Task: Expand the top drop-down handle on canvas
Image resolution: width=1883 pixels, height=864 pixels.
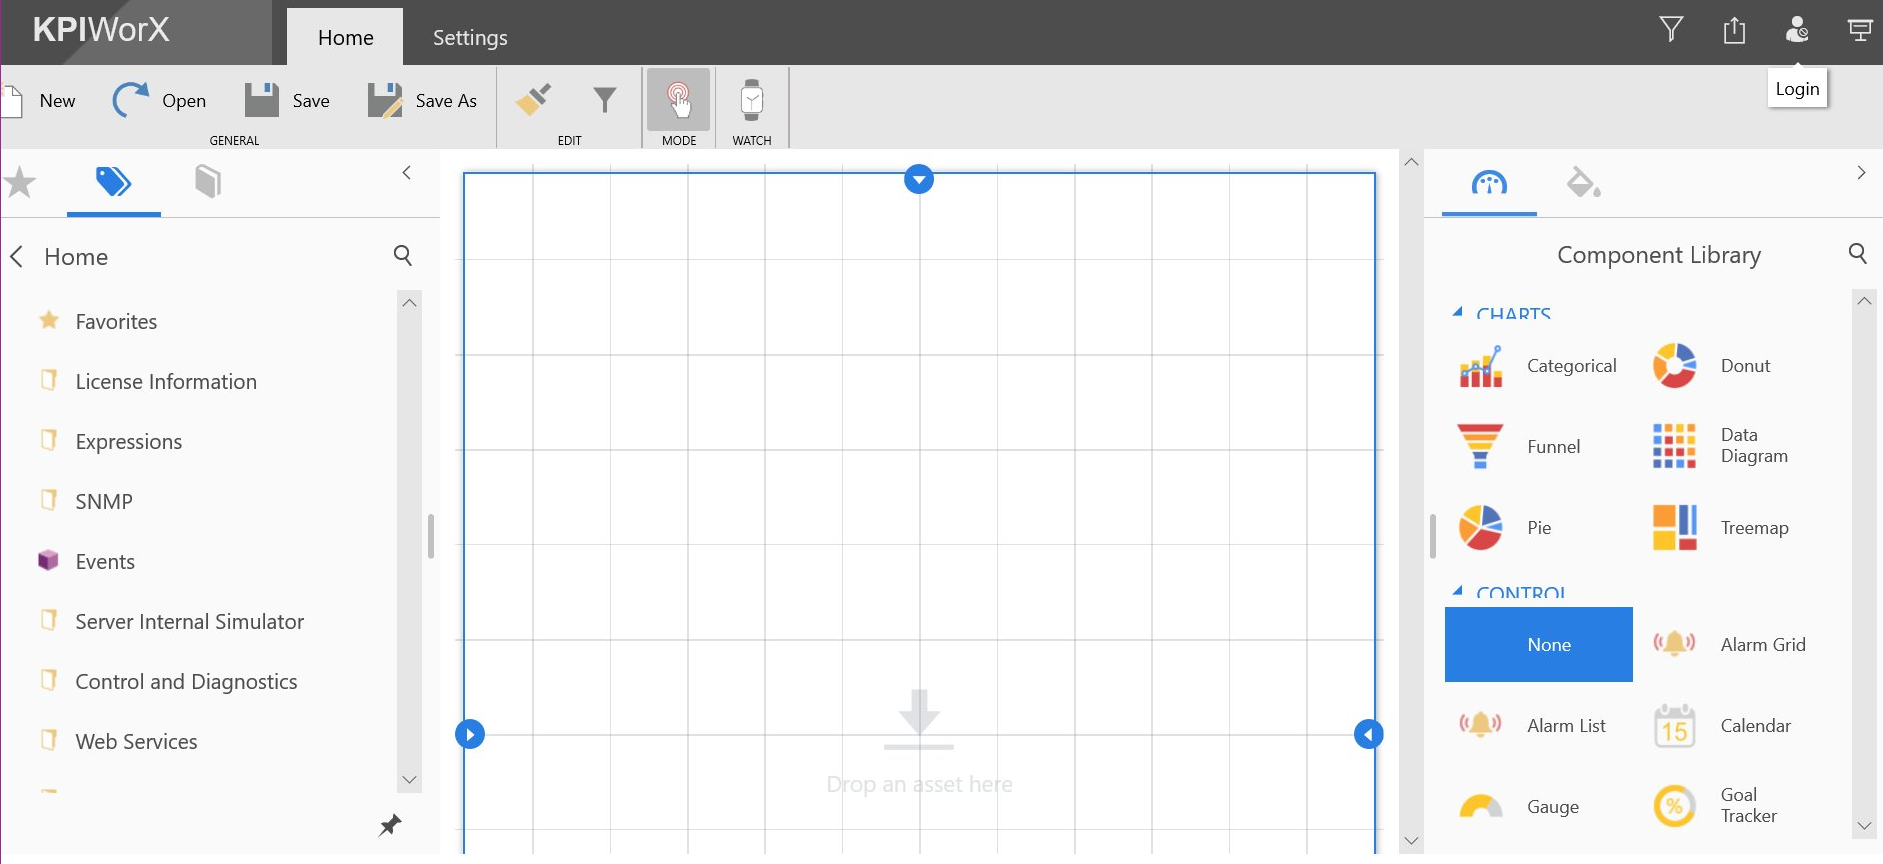Action: pyautogui.click(x=918, y=179)
